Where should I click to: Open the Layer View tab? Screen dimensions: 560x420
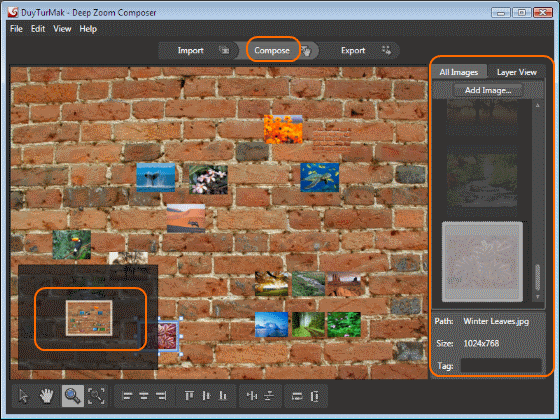[x=516, y=72]
